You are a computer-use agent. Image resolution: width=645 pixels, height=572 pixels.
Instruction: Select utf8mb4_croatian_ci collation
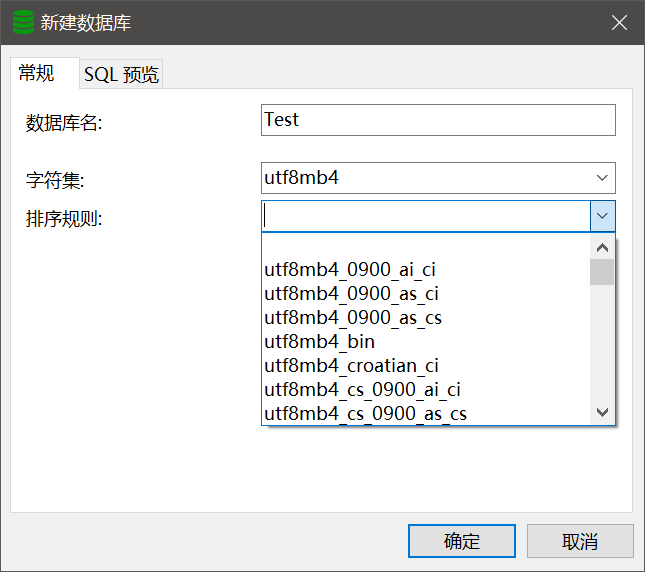426,366
